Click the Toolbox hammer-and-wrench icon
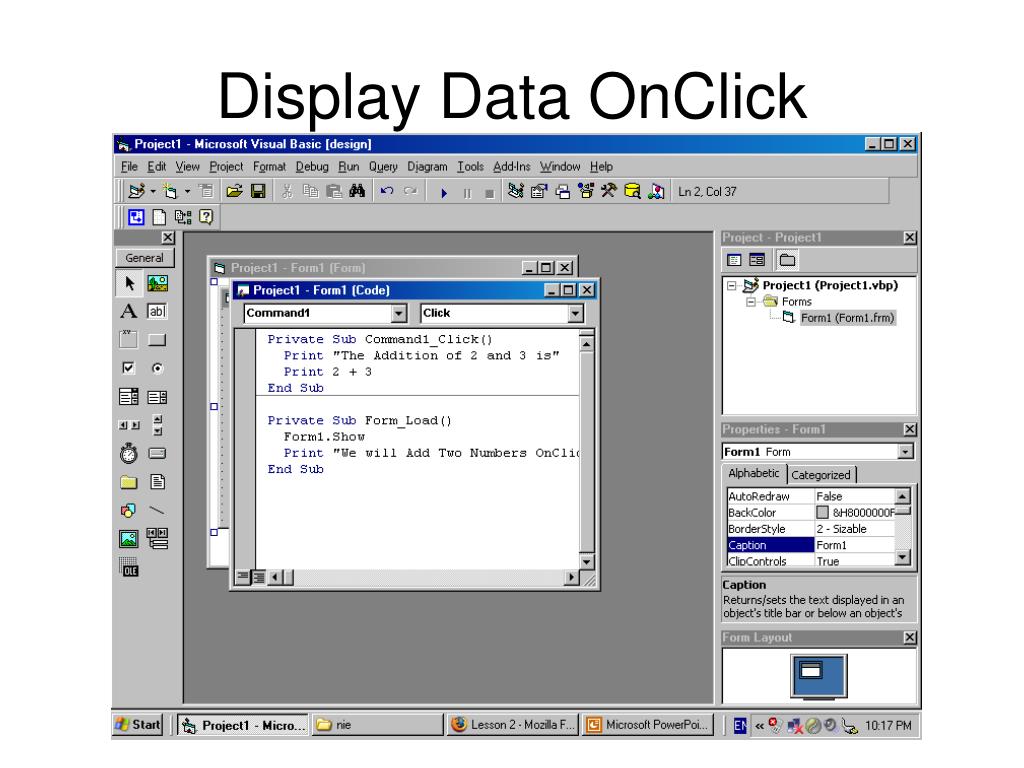Viewport: 1024px width, 768px height. point(609,191)
